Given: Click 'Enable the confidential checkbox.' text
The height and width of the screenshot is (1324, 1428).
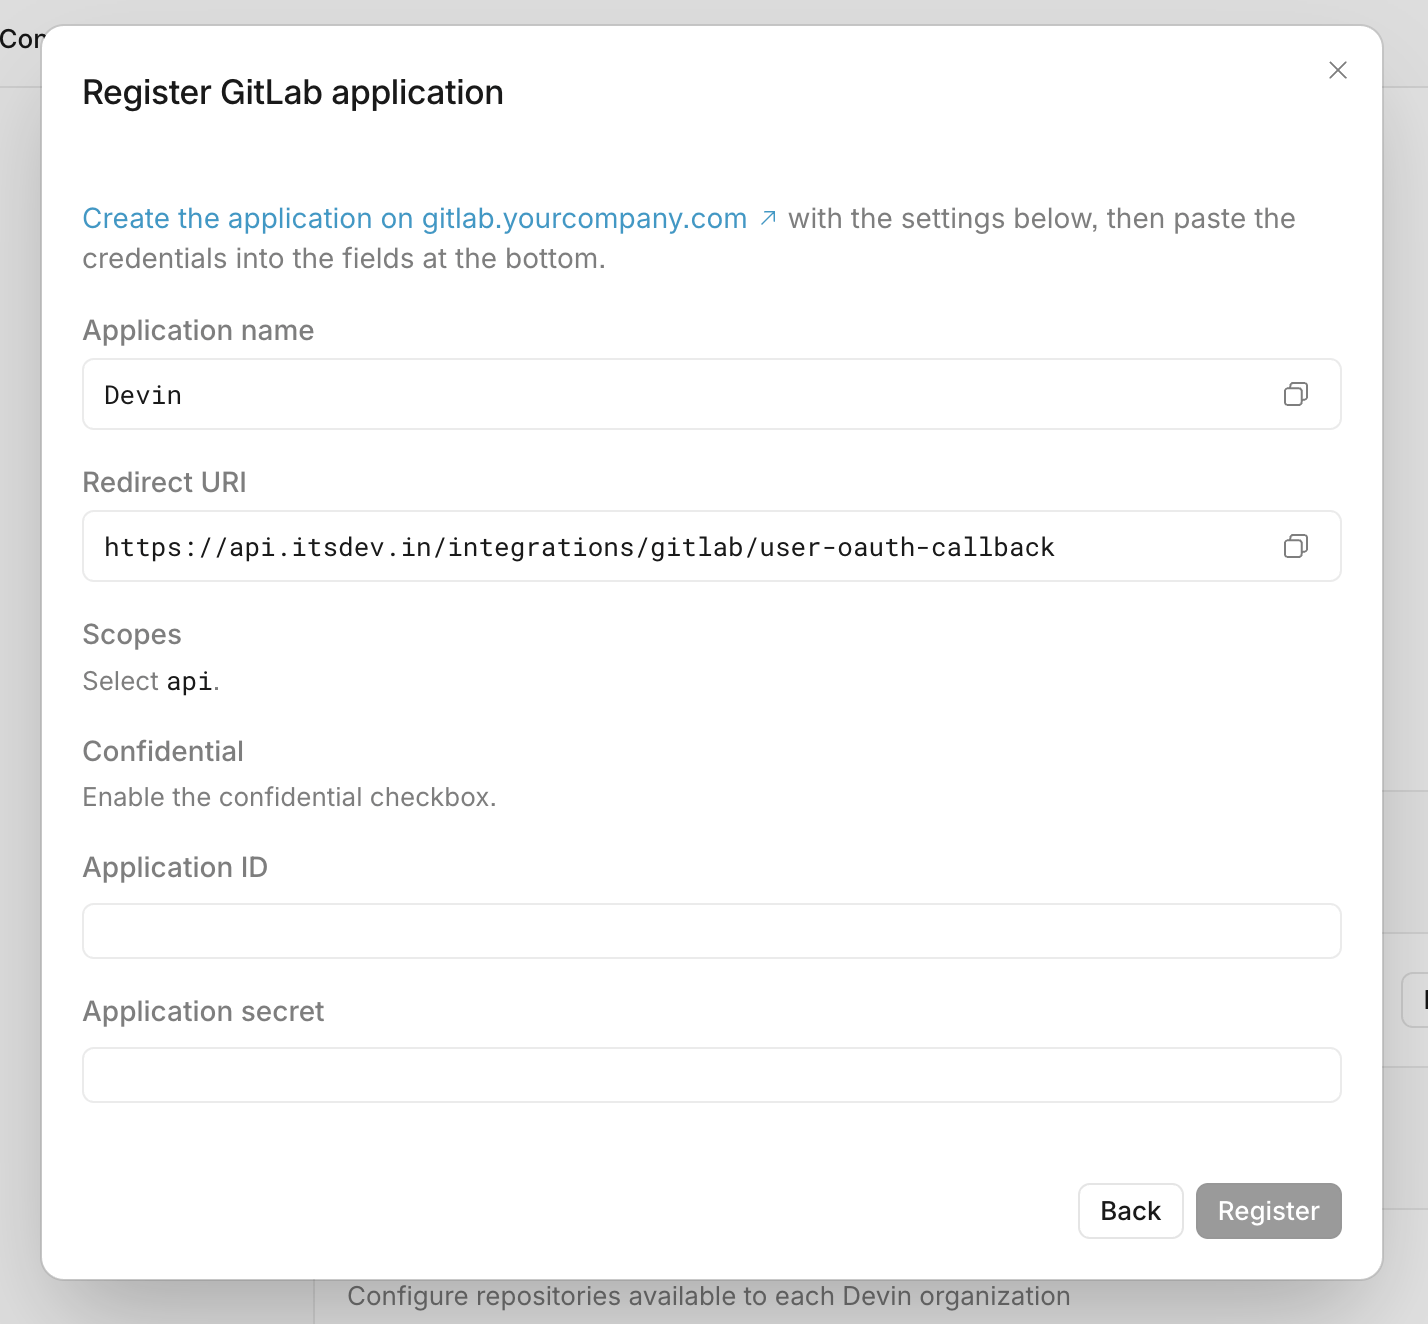Looking at the screenshot, I should pyautogui.click(x=289, y=797).
